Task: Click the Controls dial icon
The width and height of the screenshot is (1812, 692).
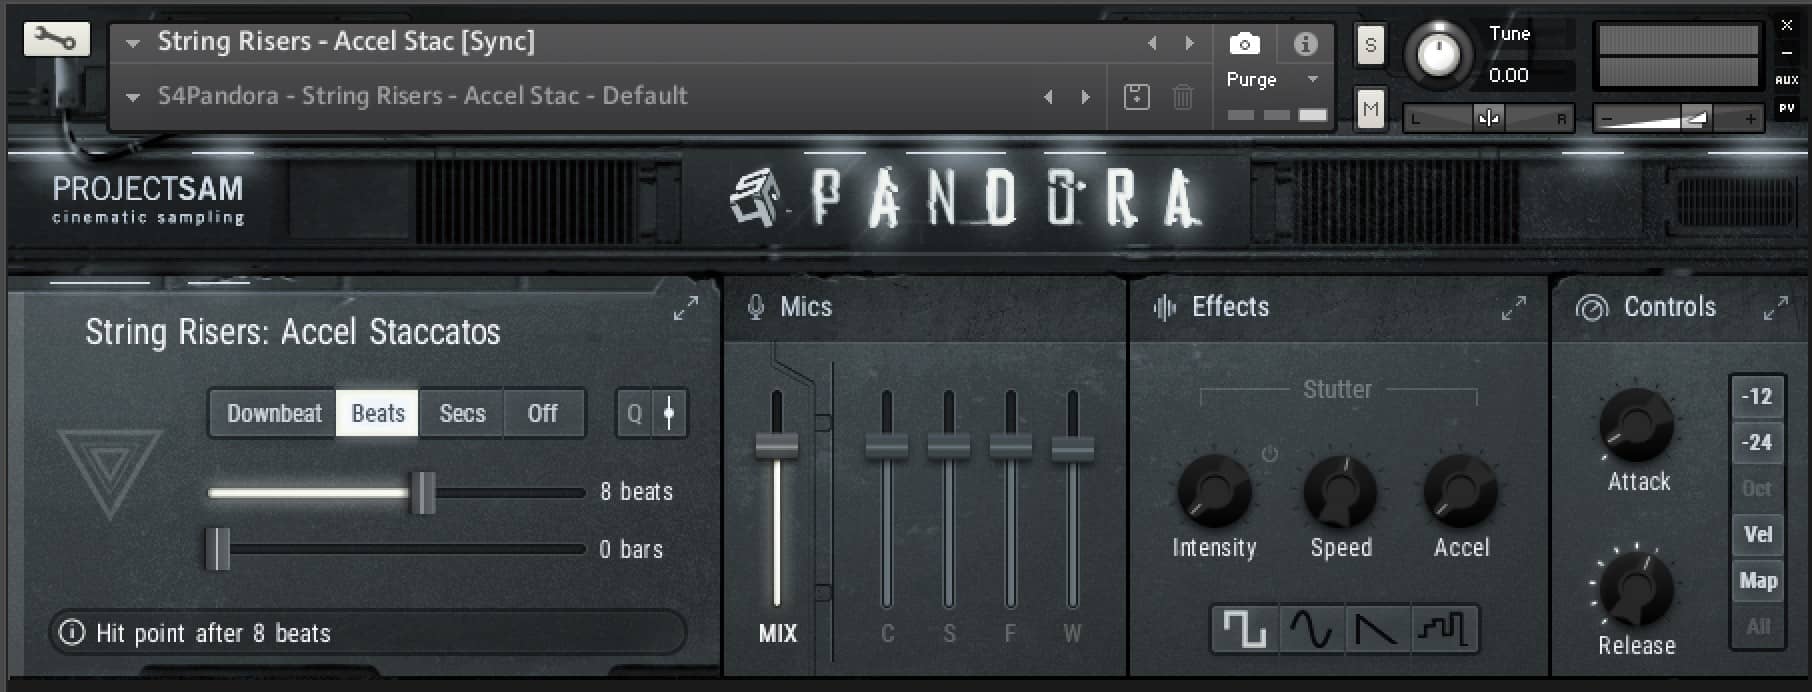Action: point(1591,308)
